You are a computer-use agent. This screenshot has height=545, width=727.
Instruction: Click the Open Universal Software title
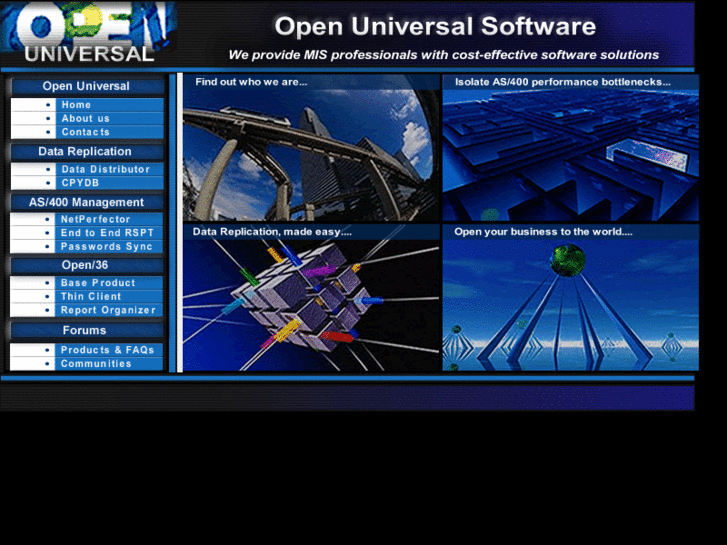click(435, 26)
